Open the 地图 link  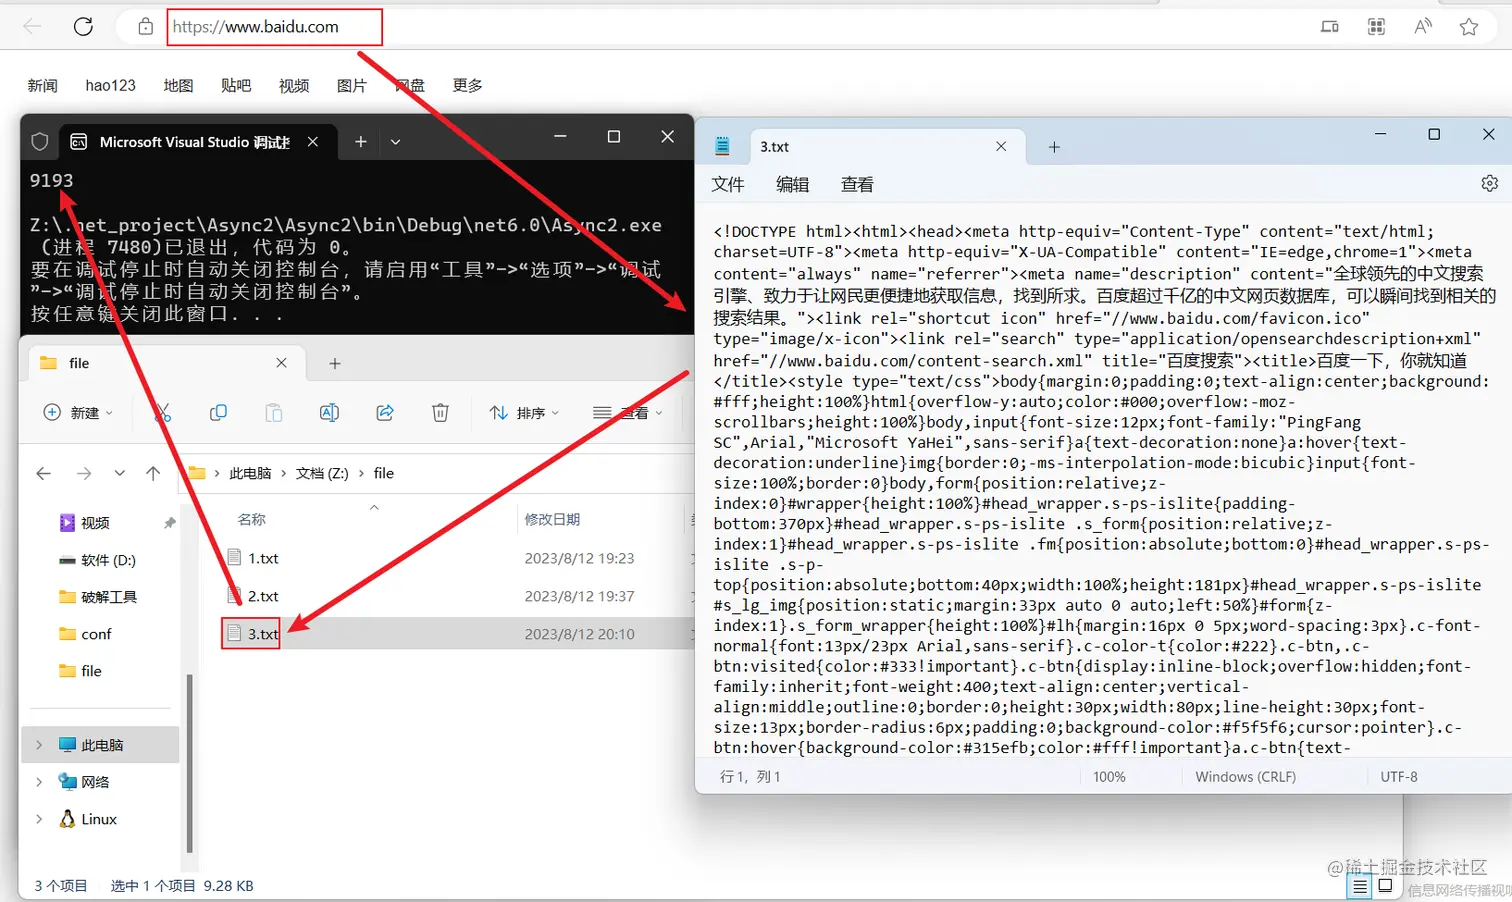pyautogui.click(x=178, y=86)
